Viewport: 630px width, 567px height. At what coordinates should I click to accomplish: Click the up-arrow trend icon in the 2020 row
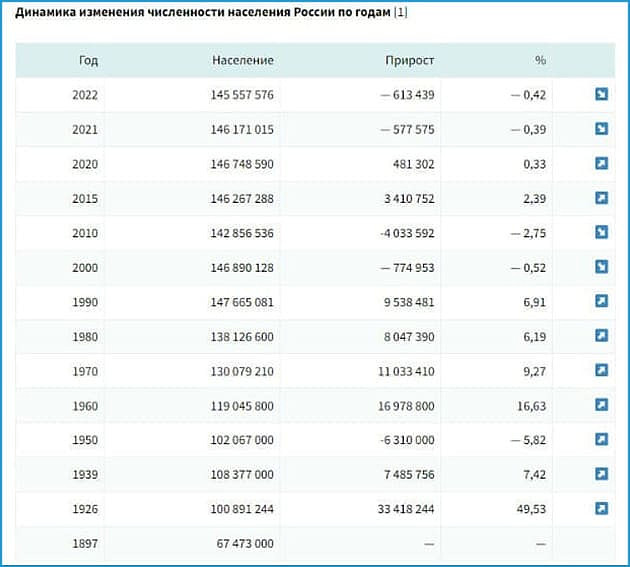[x=601, y=163]
